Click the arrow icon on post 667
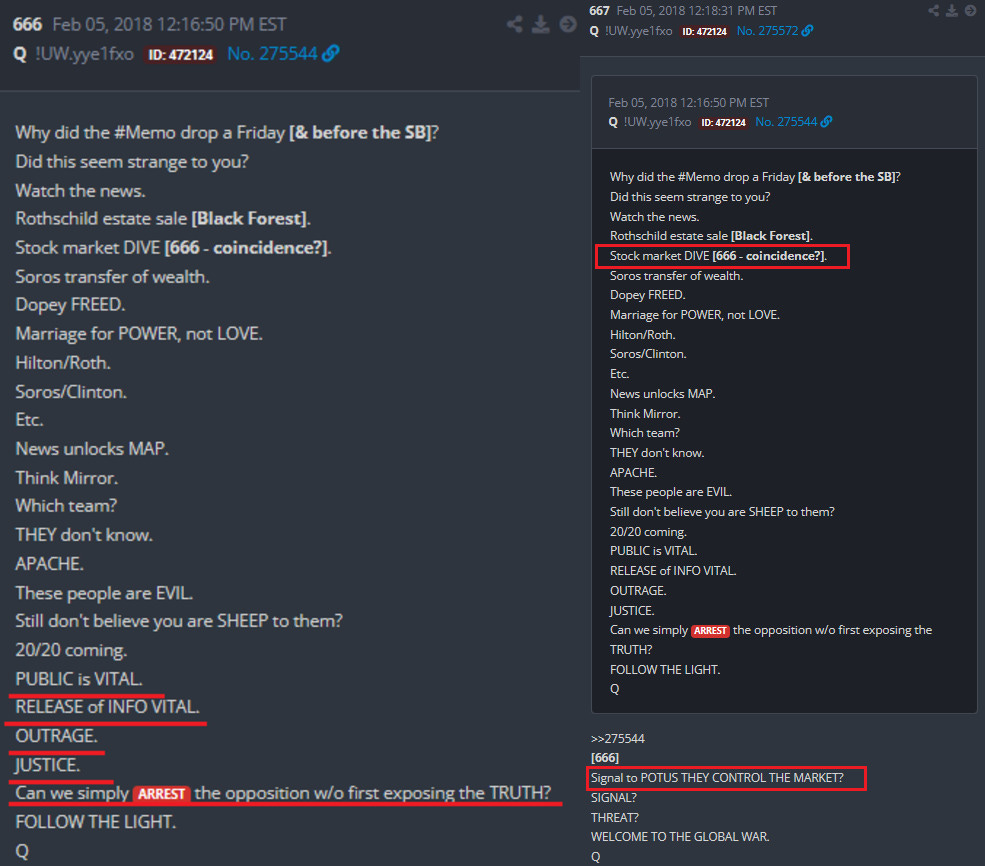Viewport: 985px width, 866px height. (x=970, y=11)
